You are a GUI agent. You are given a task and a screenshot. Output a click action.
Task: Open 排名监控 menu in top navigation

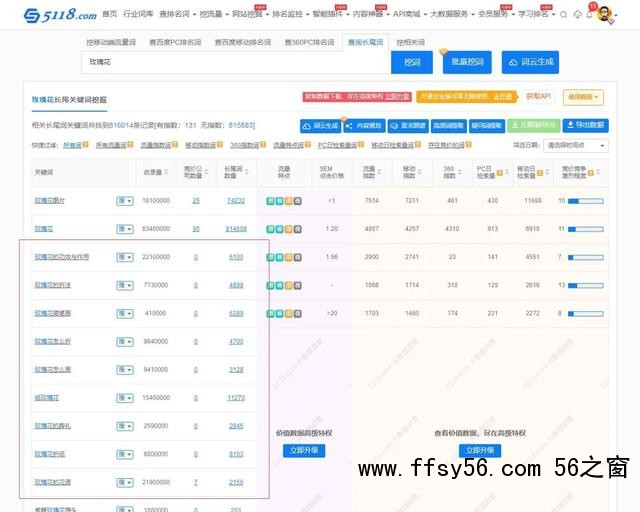coord(290,14)
